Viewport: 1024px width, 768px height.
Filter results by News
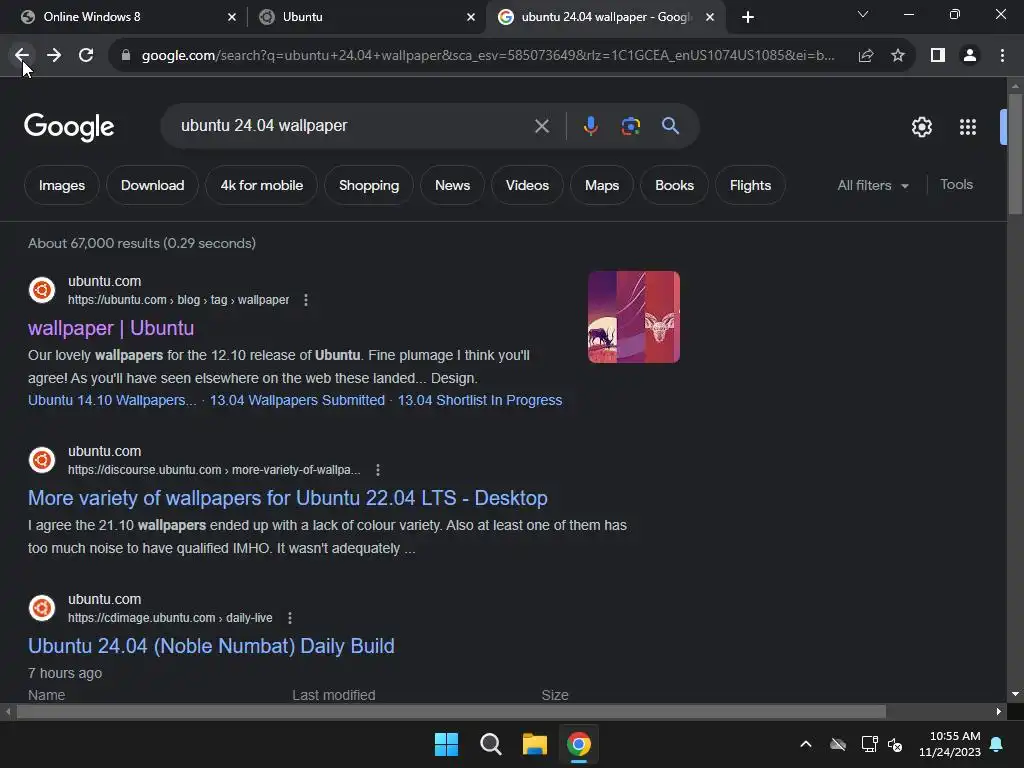point(453,185)
